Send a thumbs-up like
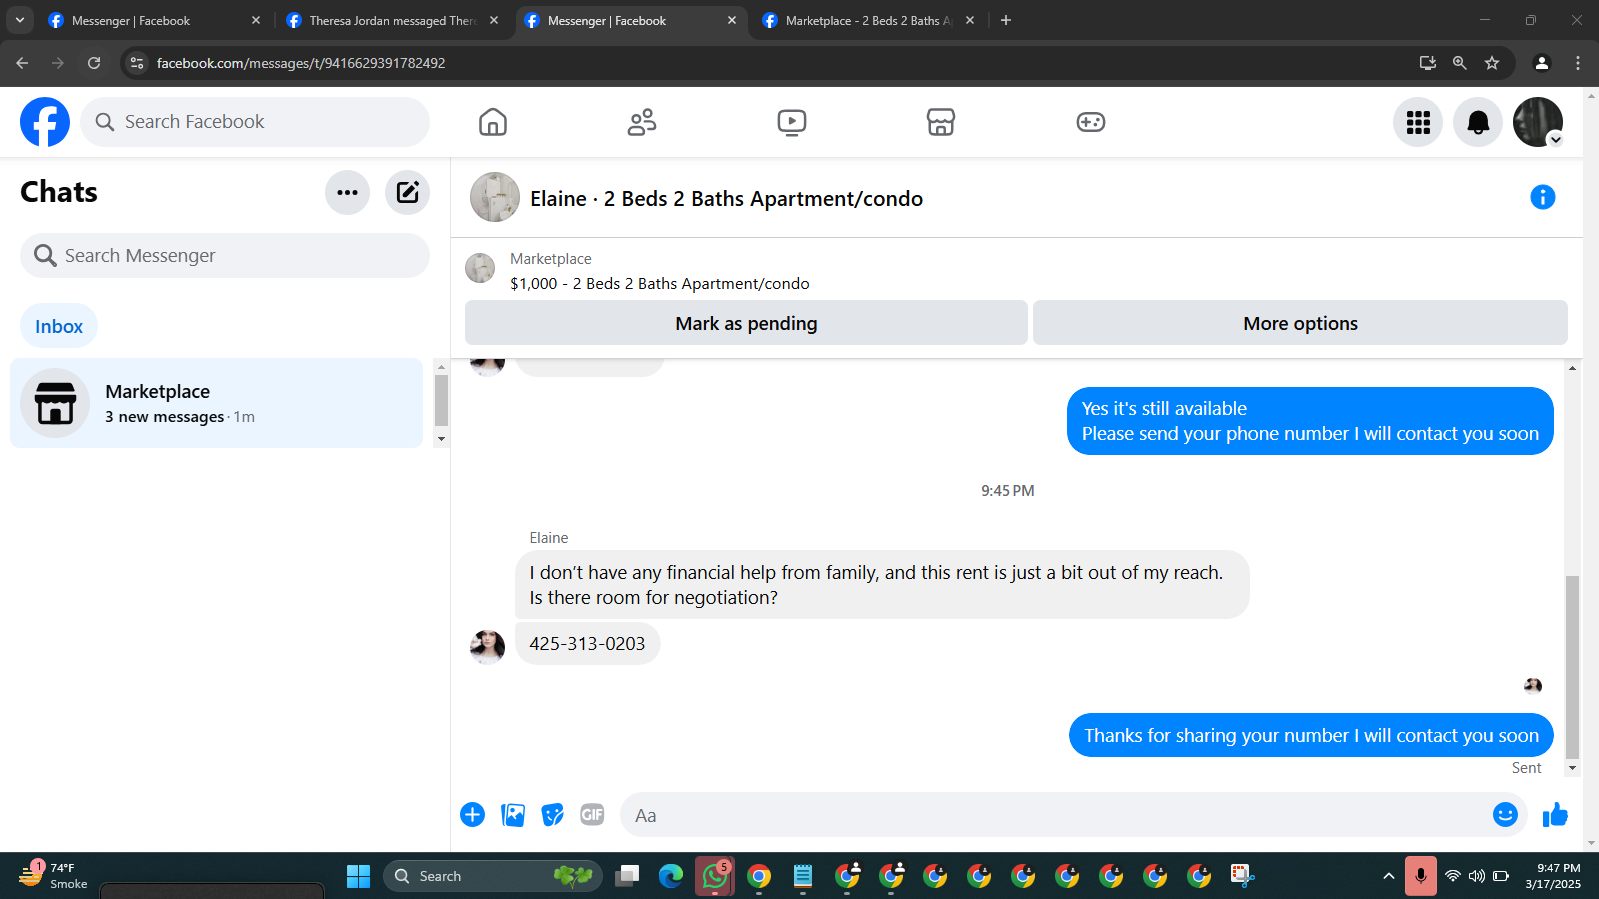The height and width of the screenshot is (899, 1599). pos(1555,815)
